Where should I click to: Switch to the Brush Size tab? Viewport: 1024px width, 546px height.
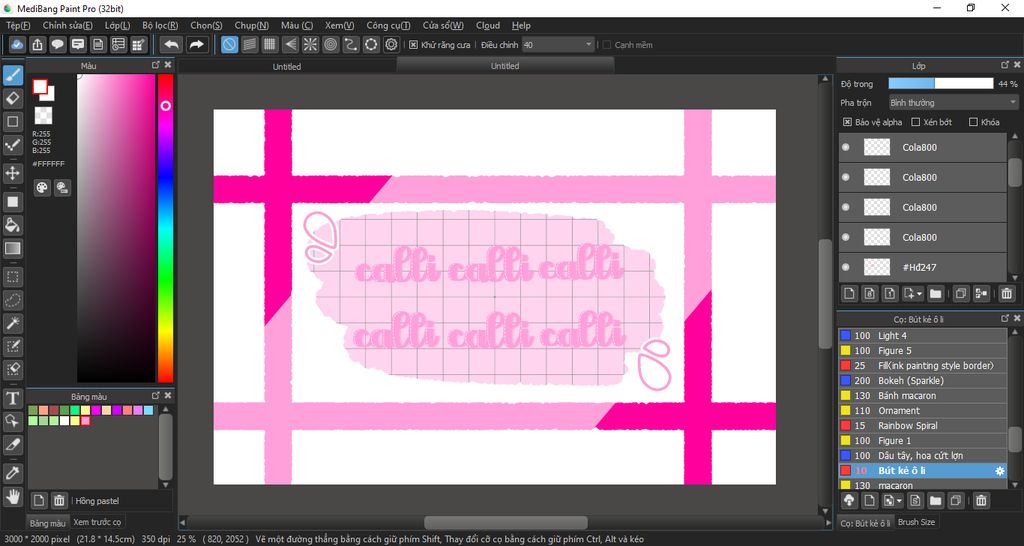click(916, 522)
